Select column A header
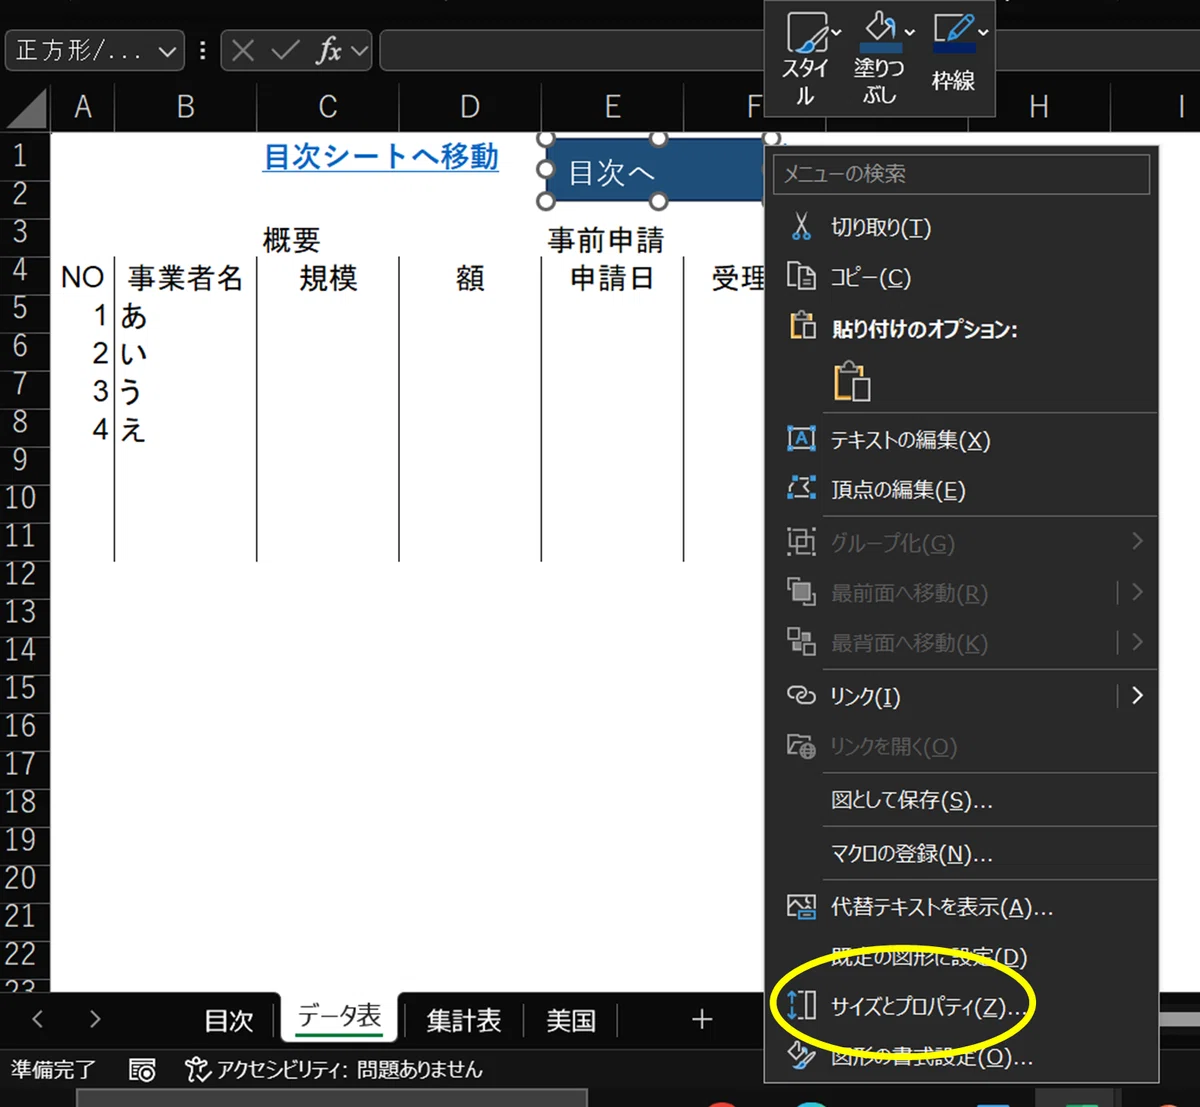1200x1107 pixels. [x=83, y=107]
